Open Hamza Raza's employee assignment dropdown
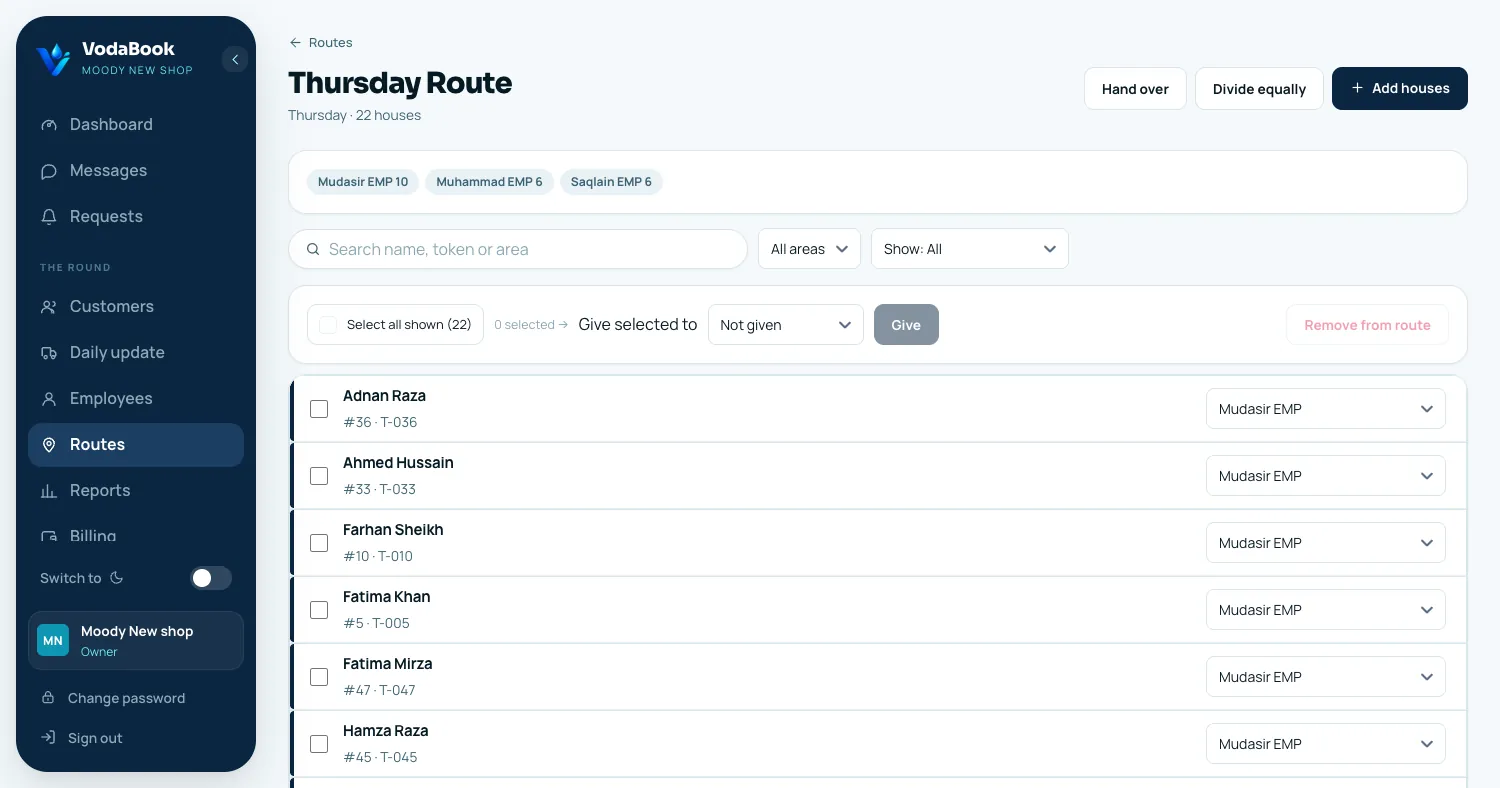 (1326, 744)
